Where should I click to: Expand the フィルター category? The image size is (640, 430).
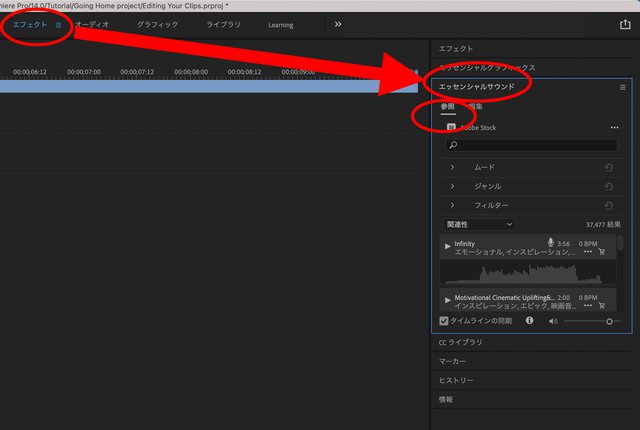pyautogui.click(x=453, y=205)
